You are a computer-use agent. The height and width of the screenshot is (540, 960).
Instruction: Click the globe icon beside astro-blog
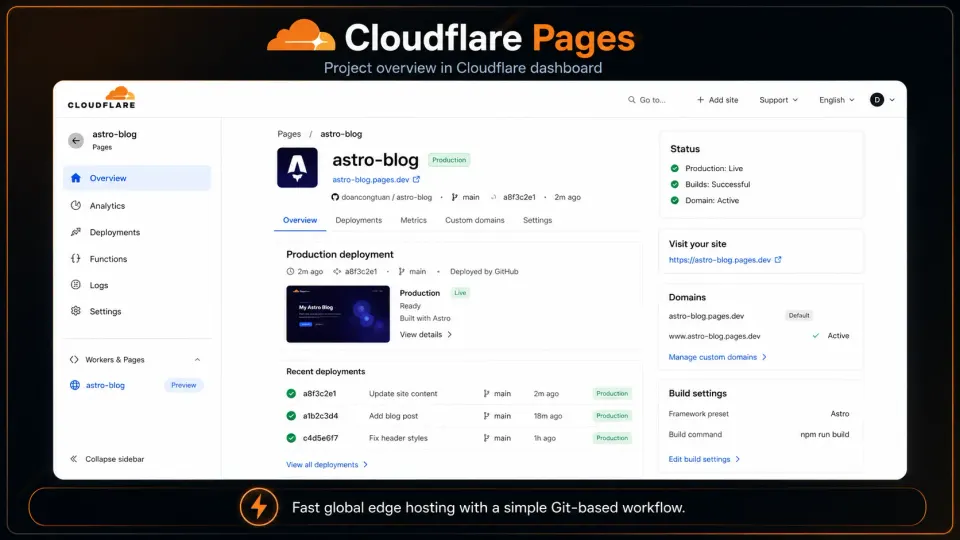click(x=75, y=385)
